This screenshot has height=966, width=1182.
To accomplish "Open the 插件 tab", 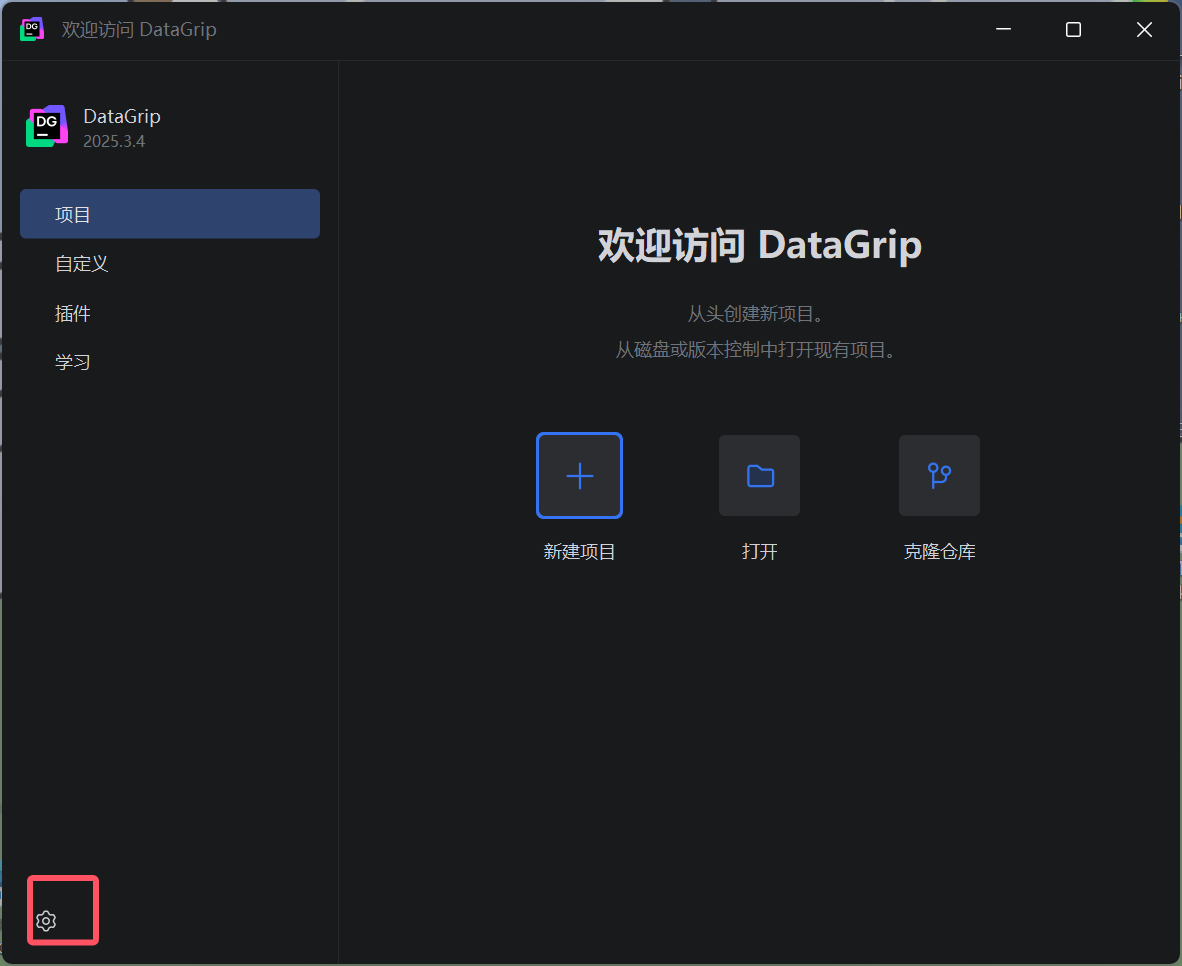I will [170, 313].
